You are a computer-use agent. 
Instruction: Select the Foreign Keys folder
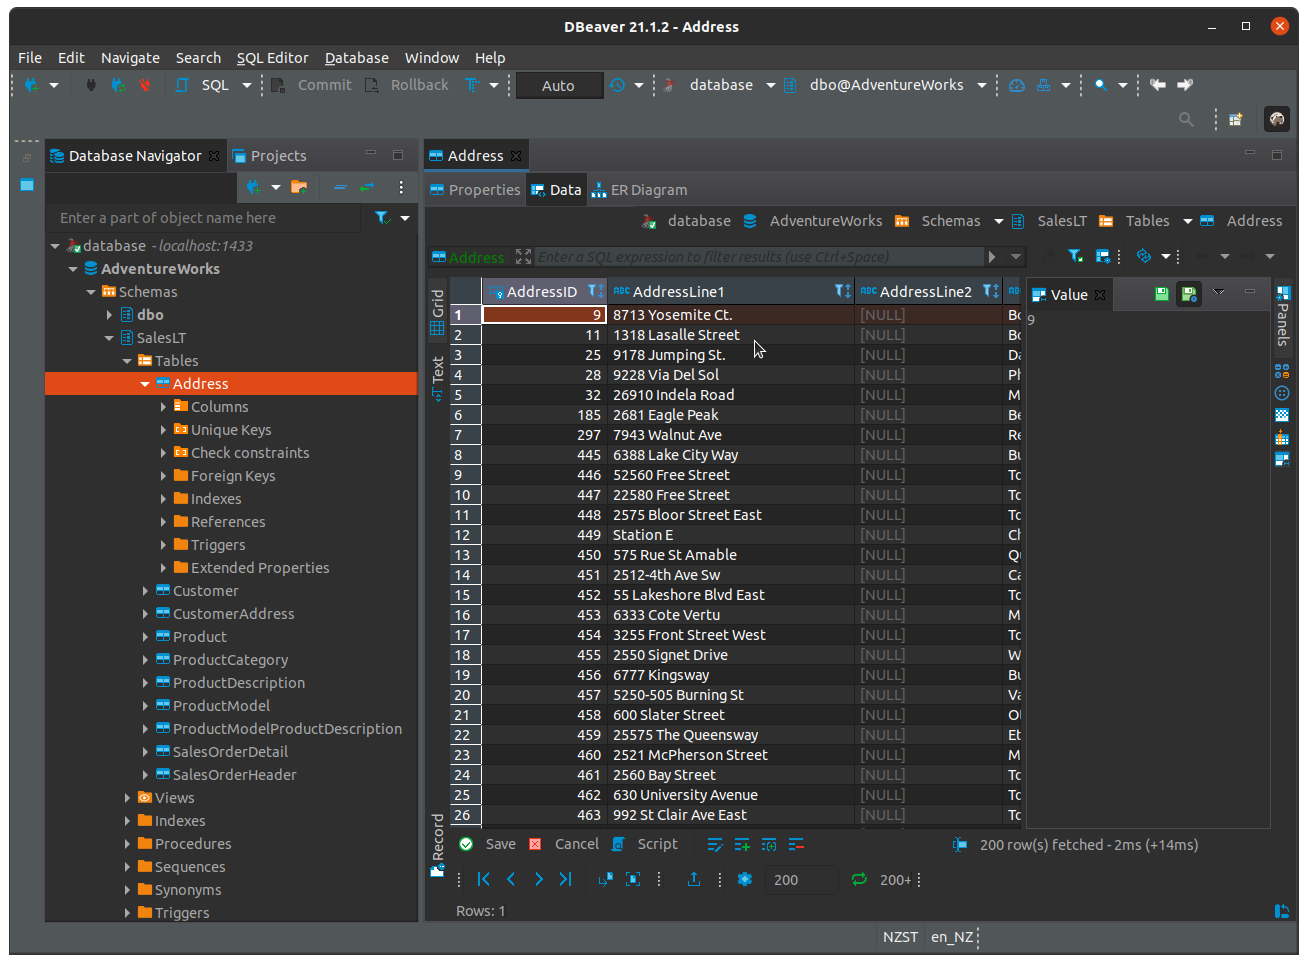pos(233,476)
